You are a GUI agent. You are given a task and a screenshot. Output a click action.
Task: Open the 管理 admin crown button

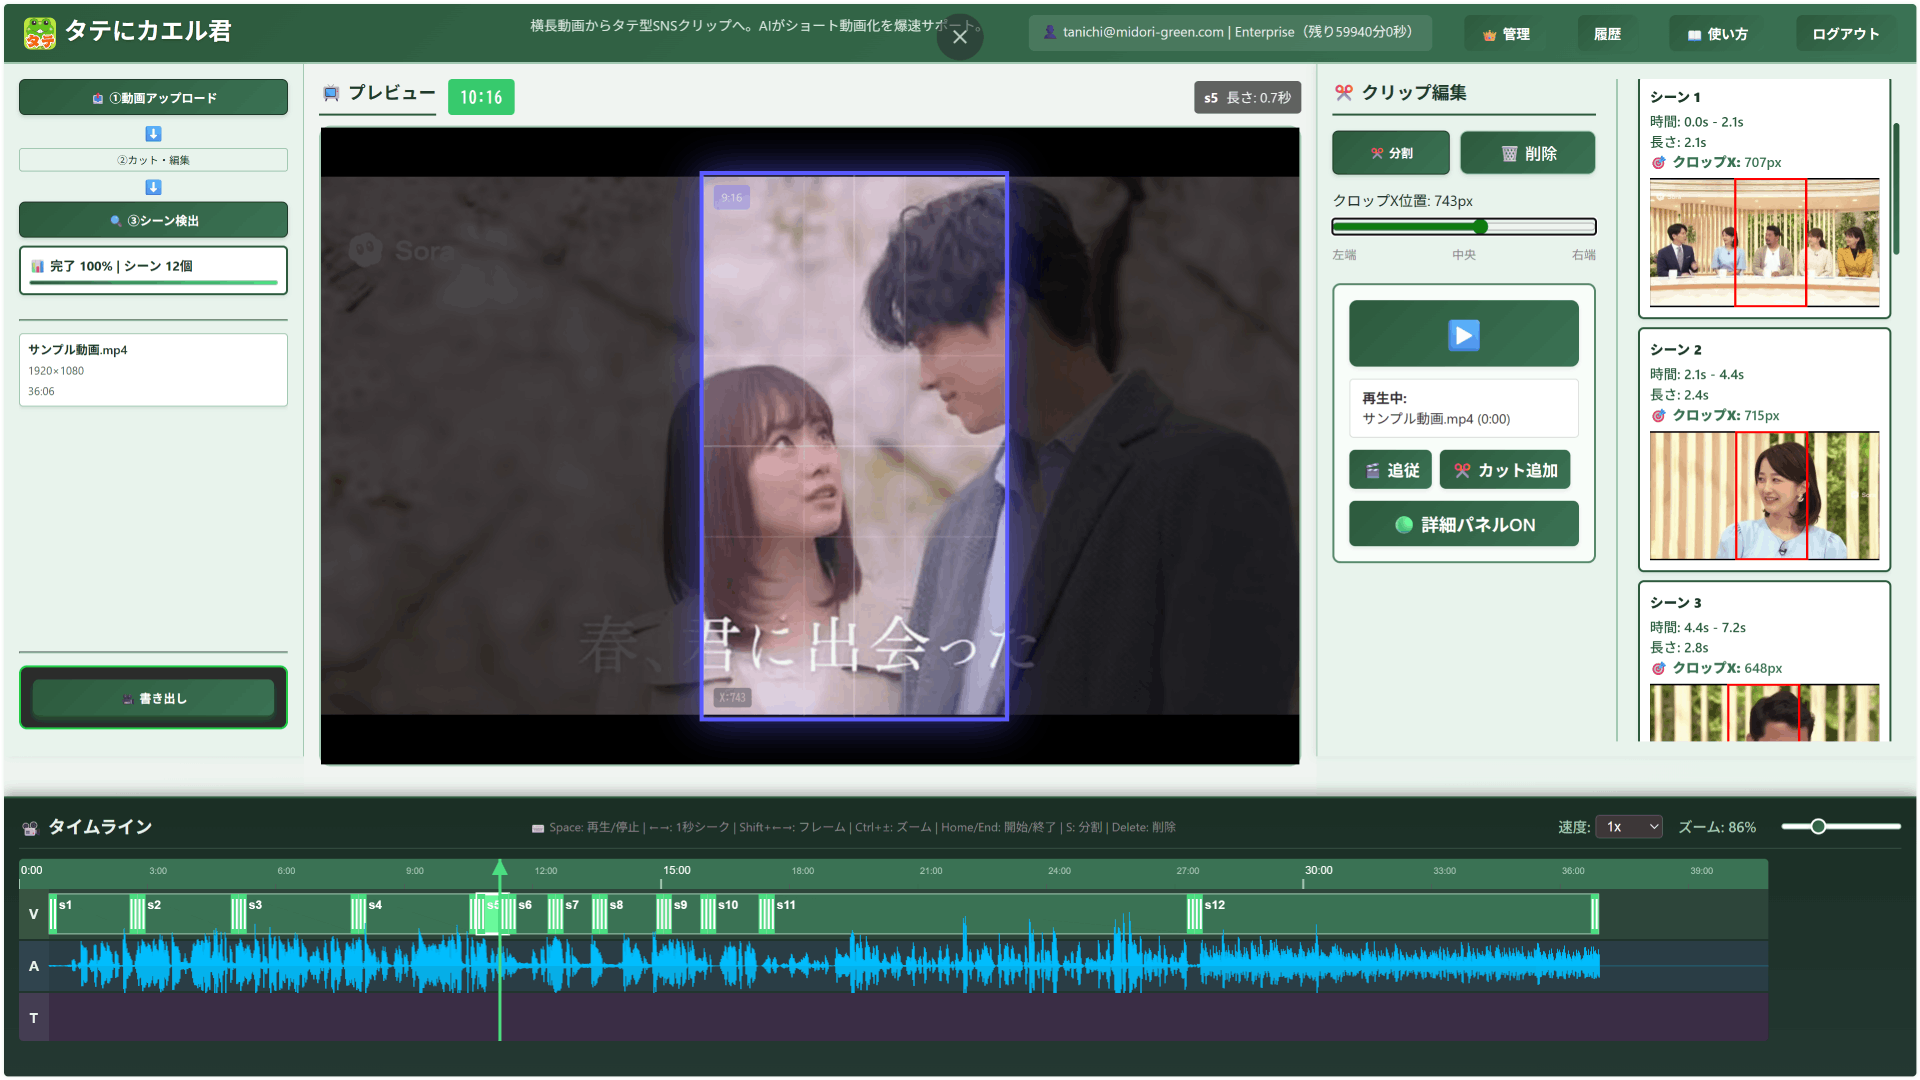tap(1506, 34)
